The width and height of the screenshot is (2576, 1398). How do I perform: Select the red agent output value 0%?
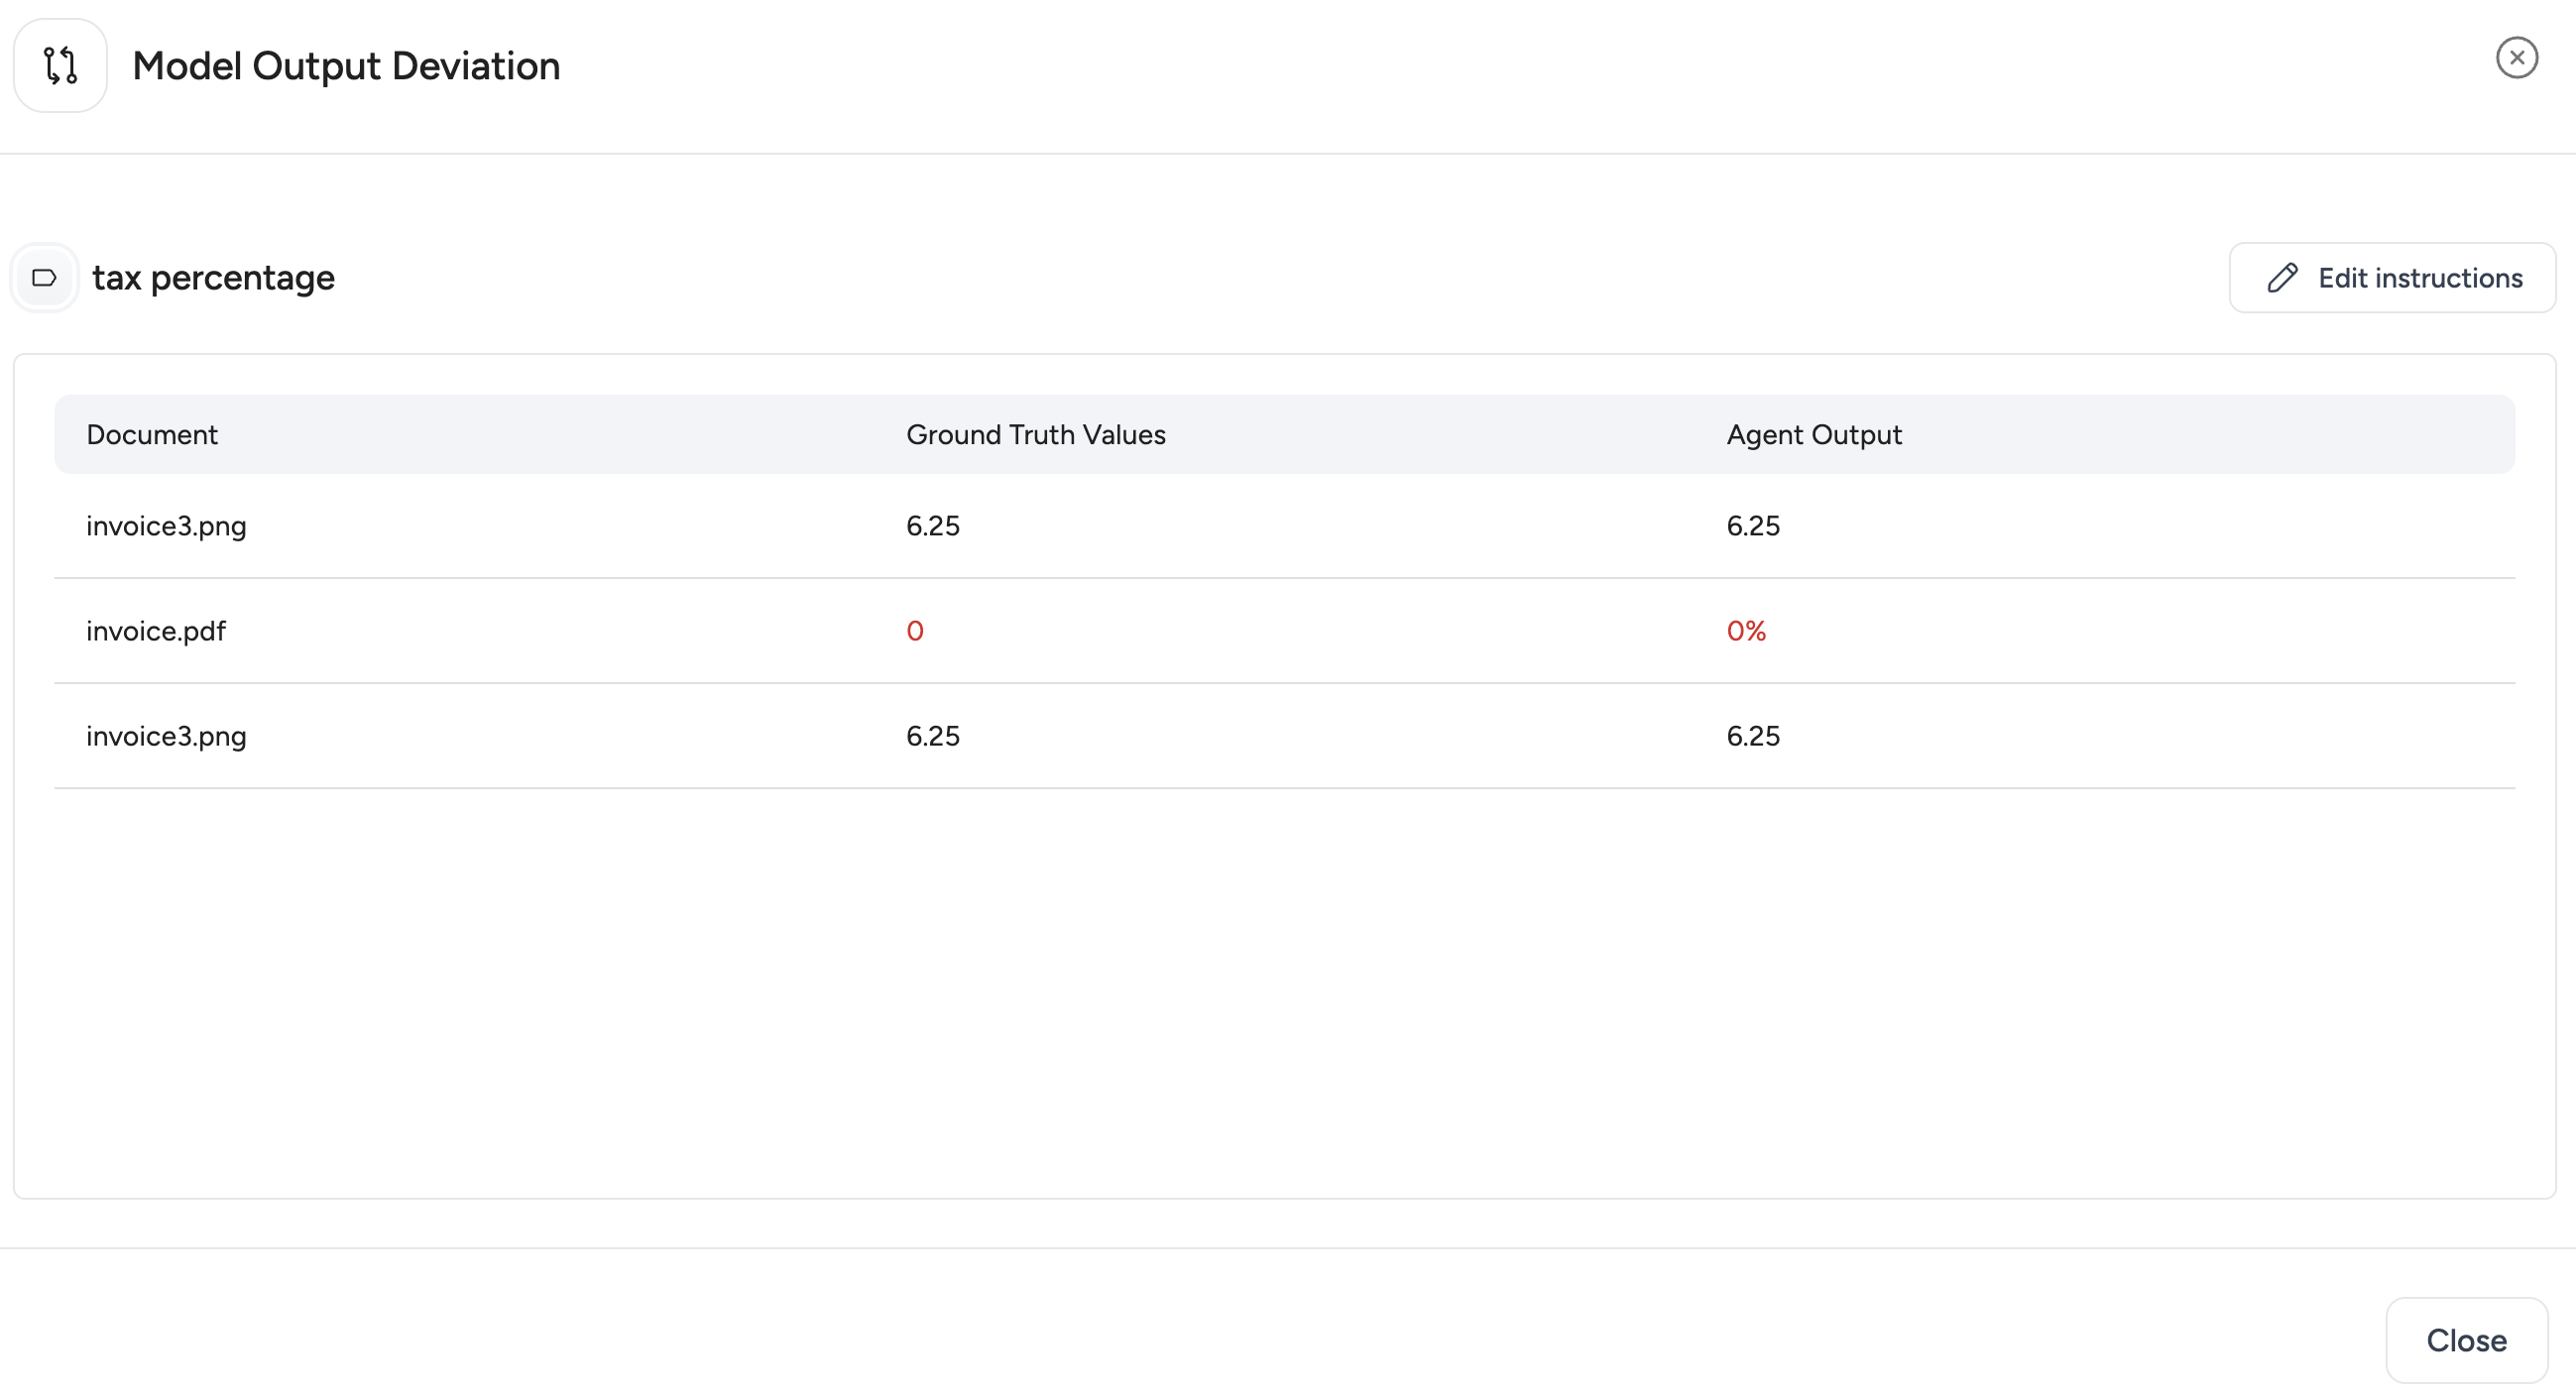click(x=1746, y=630)
